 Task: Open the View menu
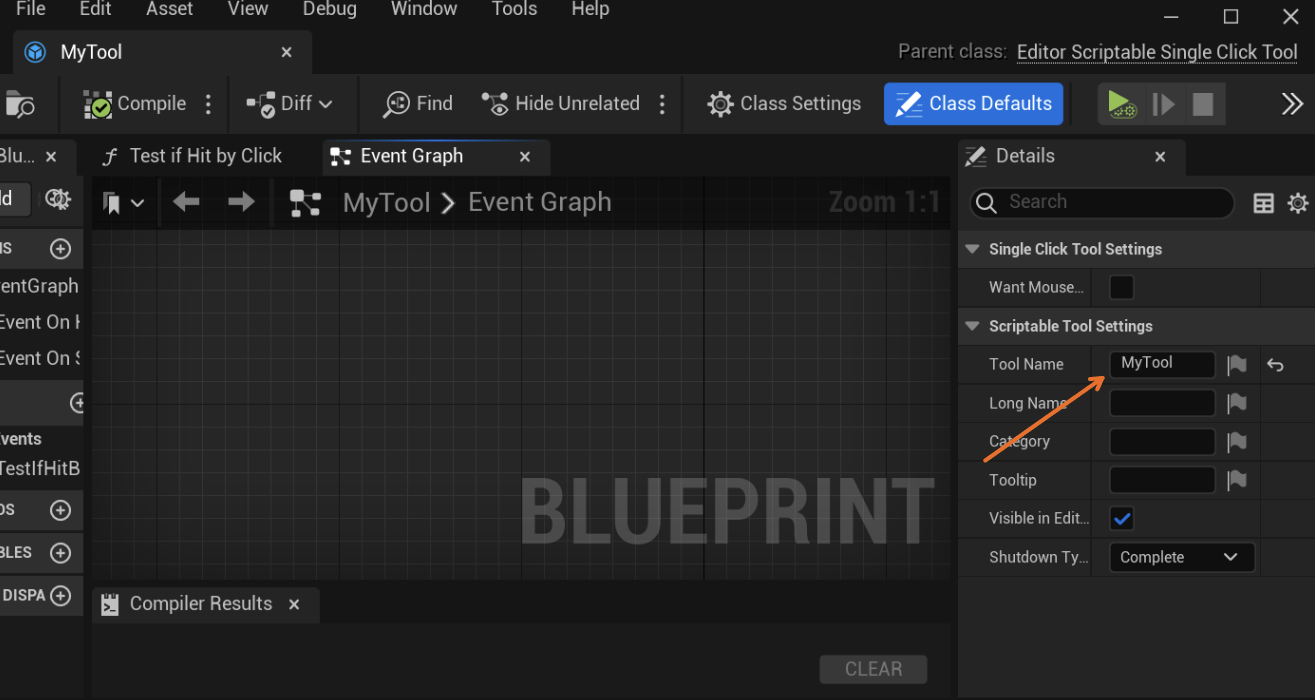(x=247, y=9)
